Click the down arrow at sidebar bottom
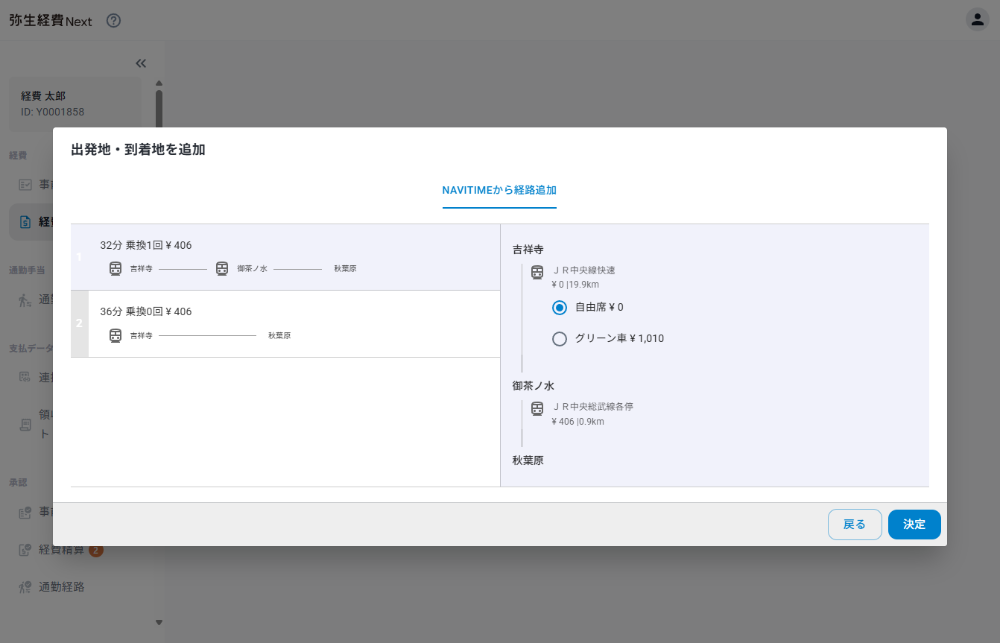Screen dimensions: 1000x643 tap(159, 621)
